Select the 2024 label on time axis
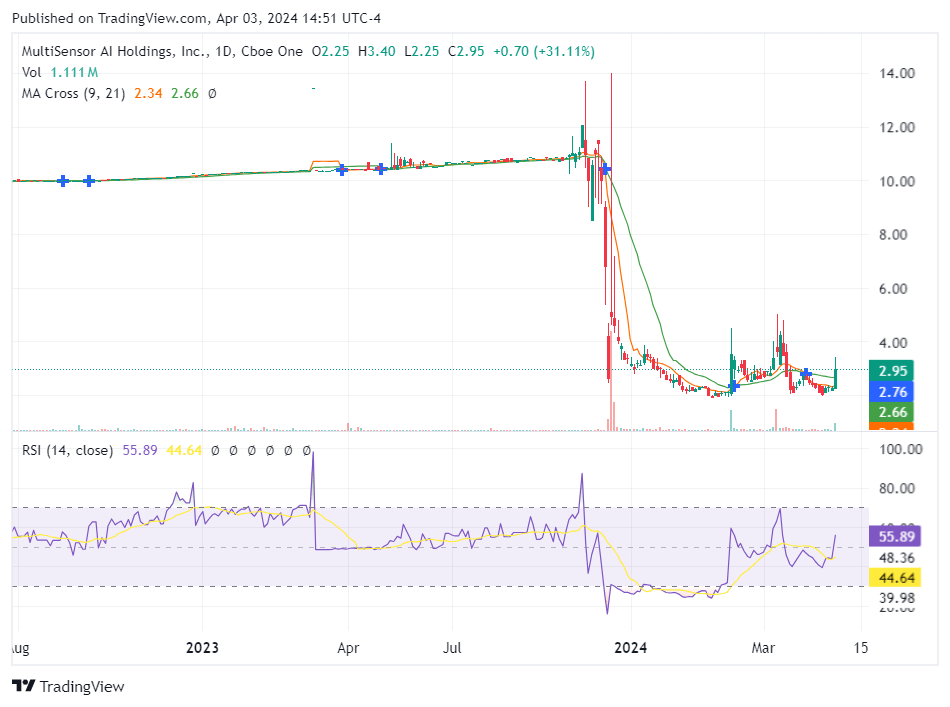 tap(631, 648)
